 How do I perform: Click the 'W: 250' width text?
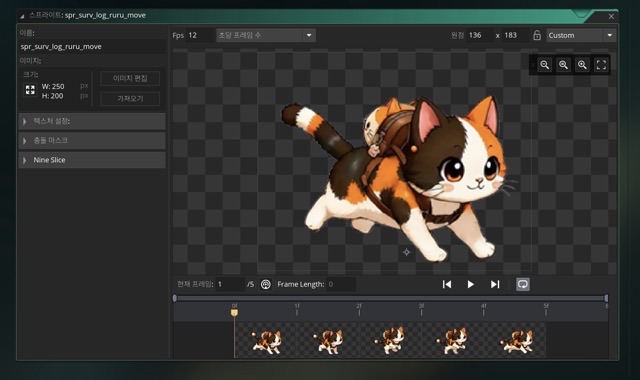[x=53, y=87]
